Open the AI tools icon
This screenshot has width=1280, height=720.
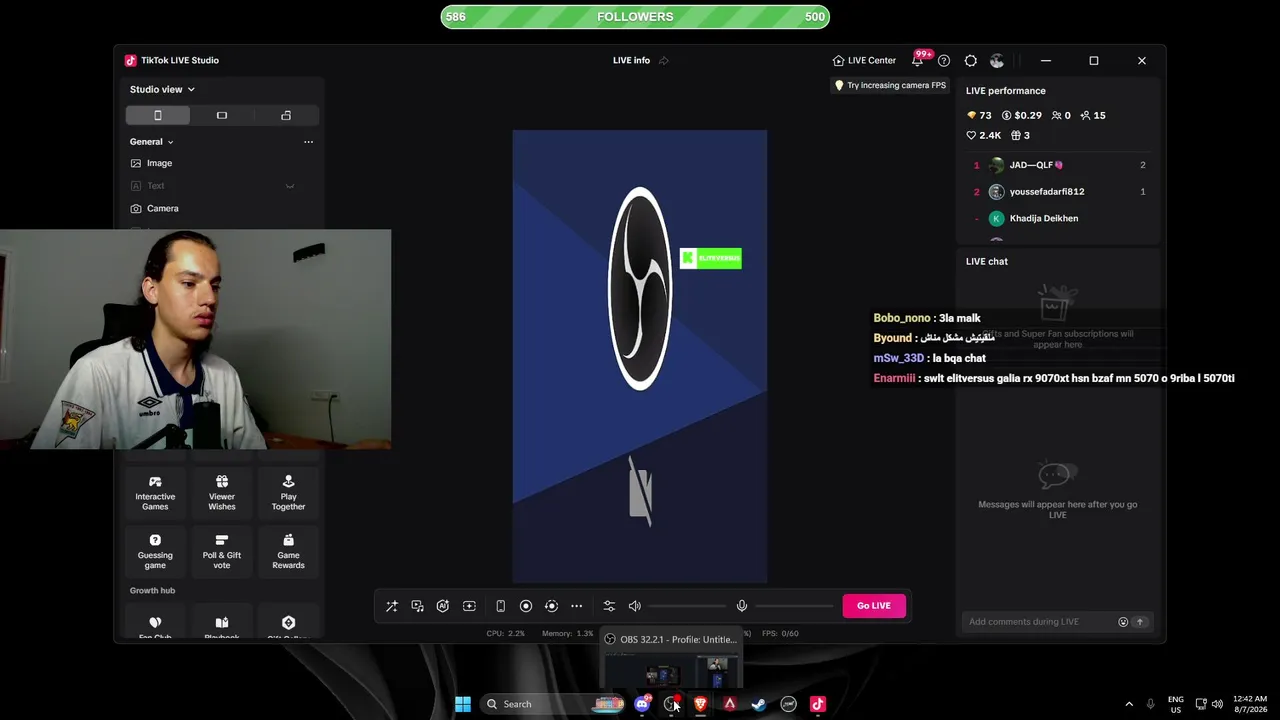(443, 606)
